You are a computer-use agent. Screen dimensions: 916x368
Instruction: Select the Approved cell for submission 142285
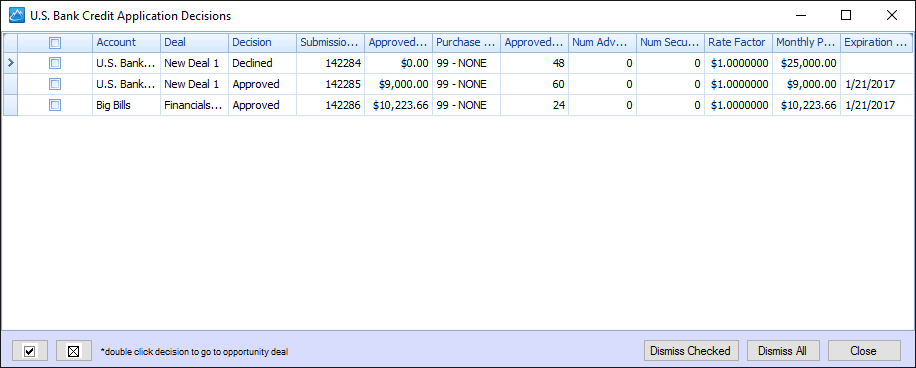coord(262,84)
